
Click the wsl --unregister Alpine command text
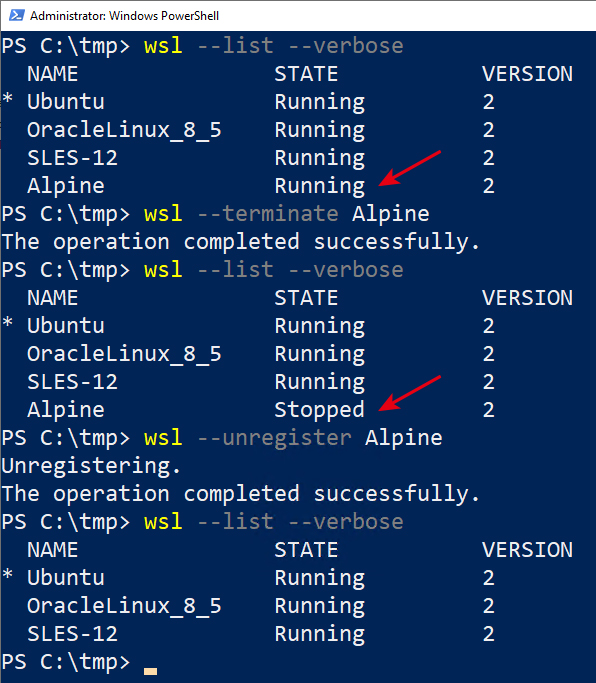pyautogui.click(x=293, y=438)
